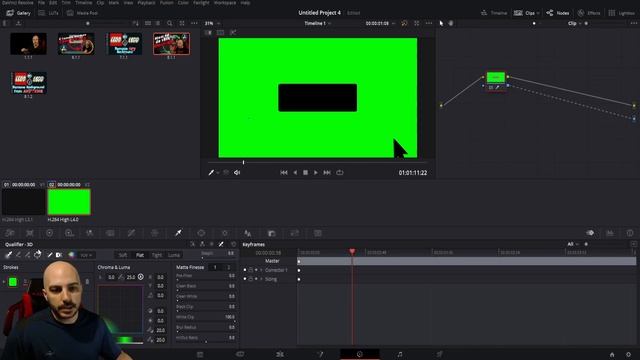Expand the Sizing keyframe track
The image size is (640, 360).
[261, 279]
